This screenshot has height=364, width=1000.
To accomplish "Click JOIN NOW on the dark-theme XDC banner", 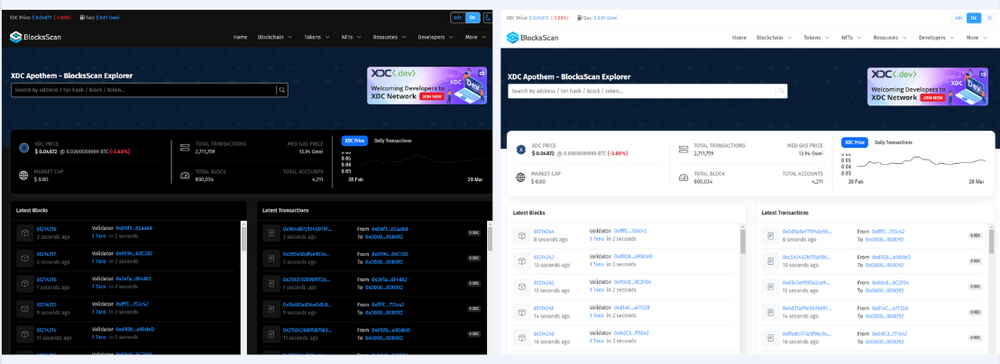I will (432, 96).
